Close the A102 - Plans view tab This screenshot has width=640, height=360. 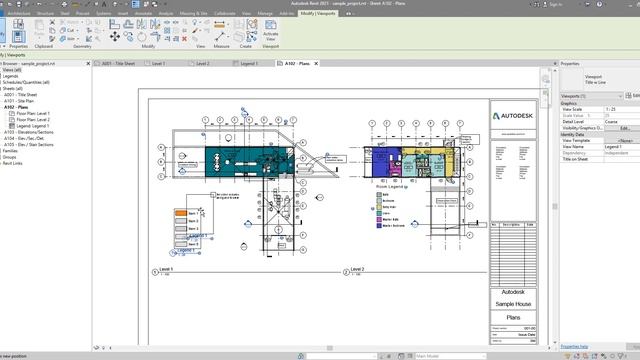pos(316,64)
